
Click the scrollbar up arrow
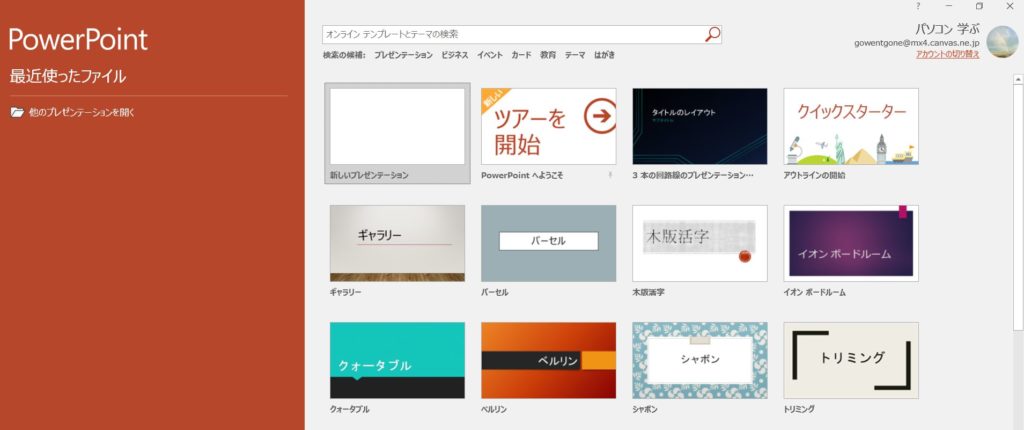click(x=1017, y=79)
